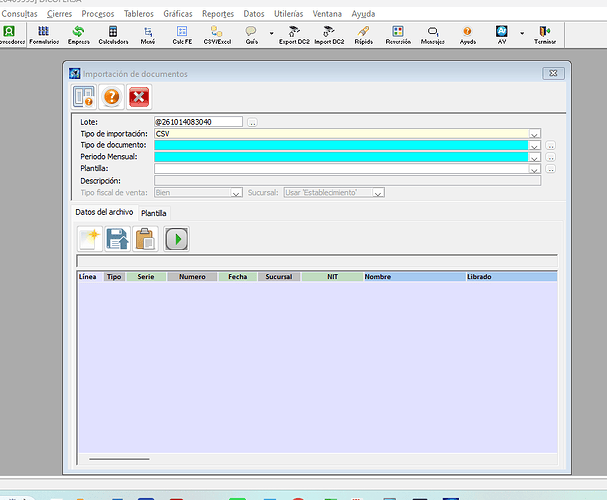
Task: Click the Serie column header
Action: 146,277
